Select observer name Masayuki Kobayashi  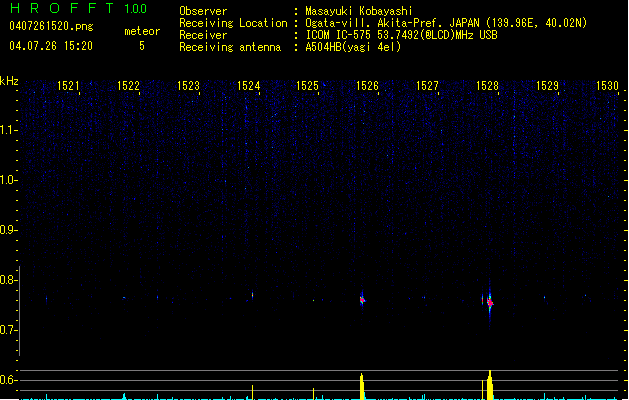coord(359,11)
